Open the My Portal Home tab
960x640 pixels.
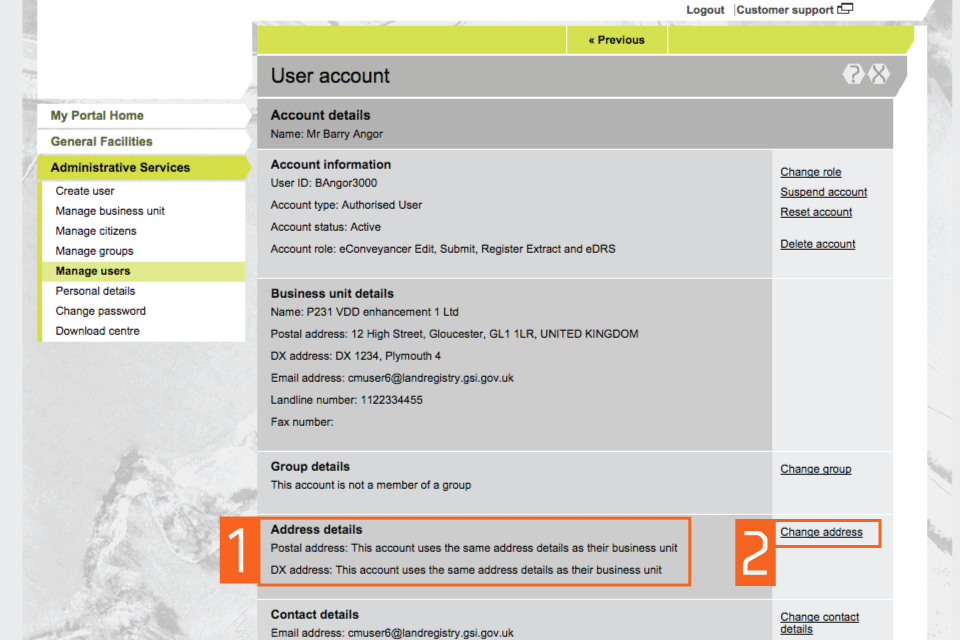pos(97,116)
